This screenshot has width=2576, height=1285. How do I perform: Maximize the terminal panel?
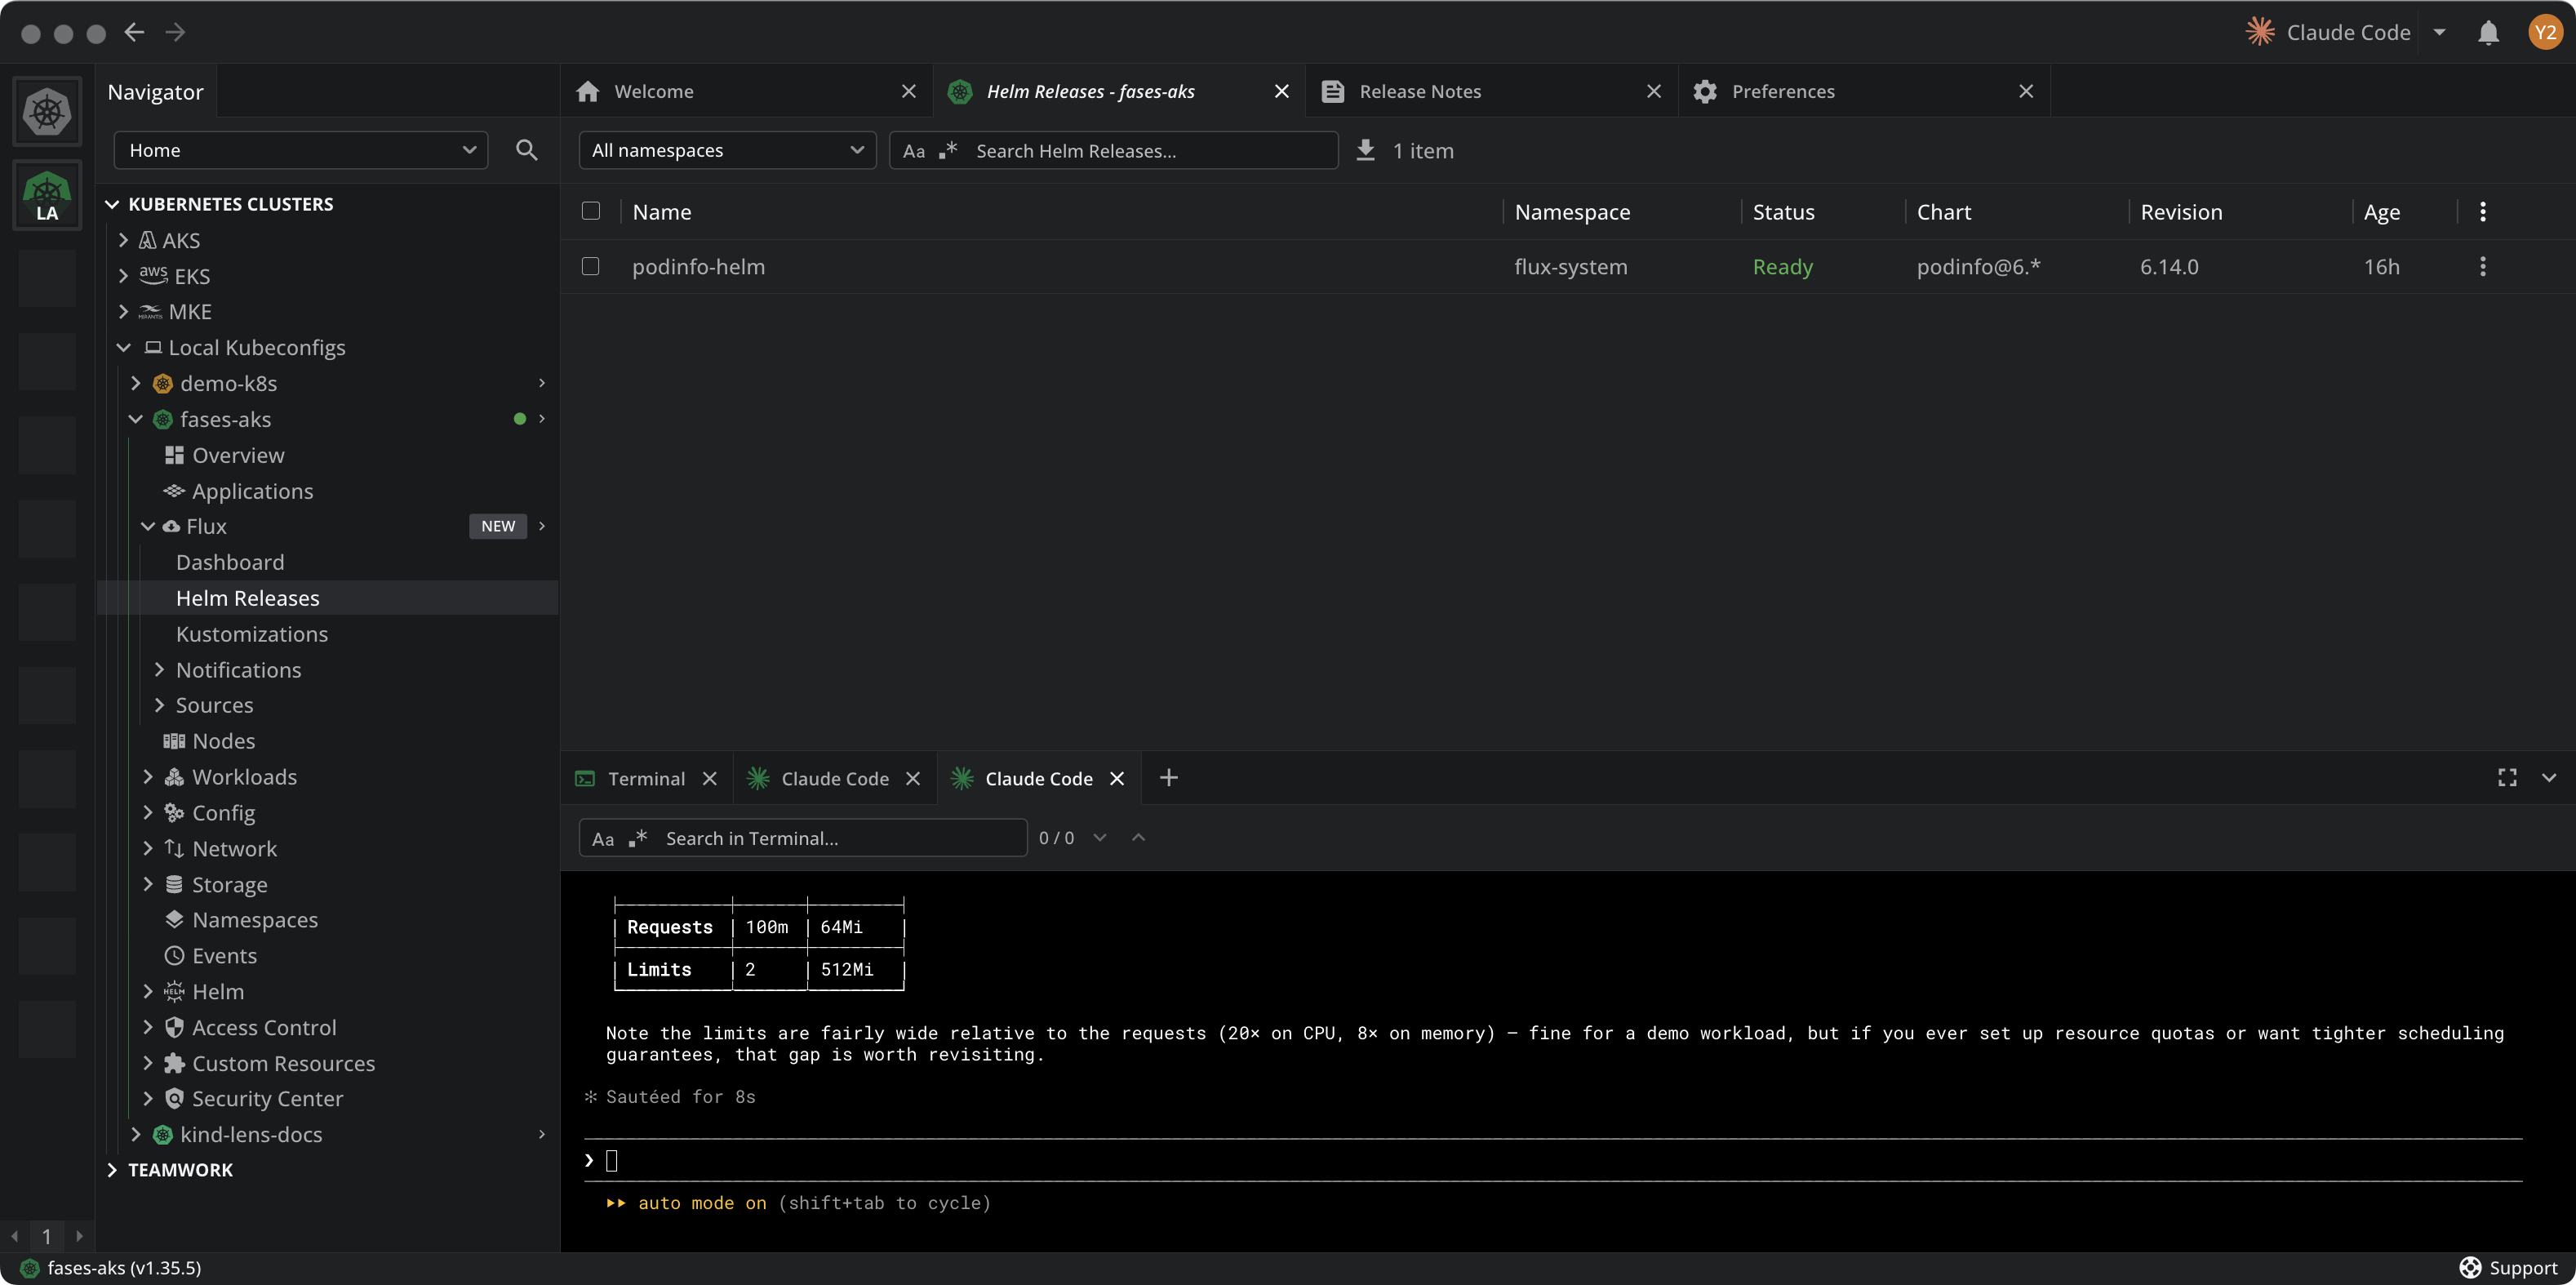coord(2507,777)
